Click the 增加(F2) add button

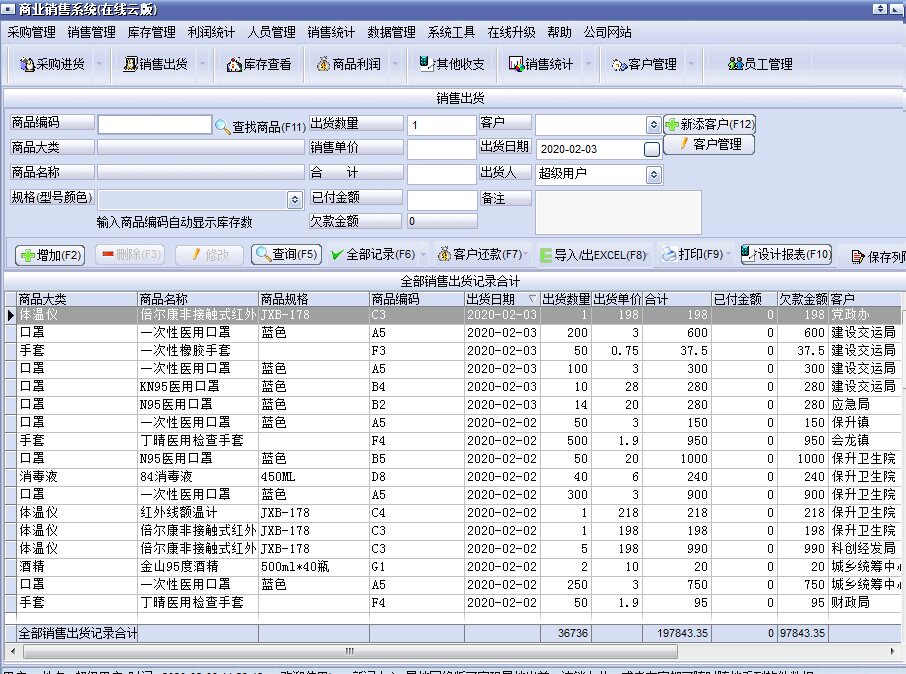[49, 255]
